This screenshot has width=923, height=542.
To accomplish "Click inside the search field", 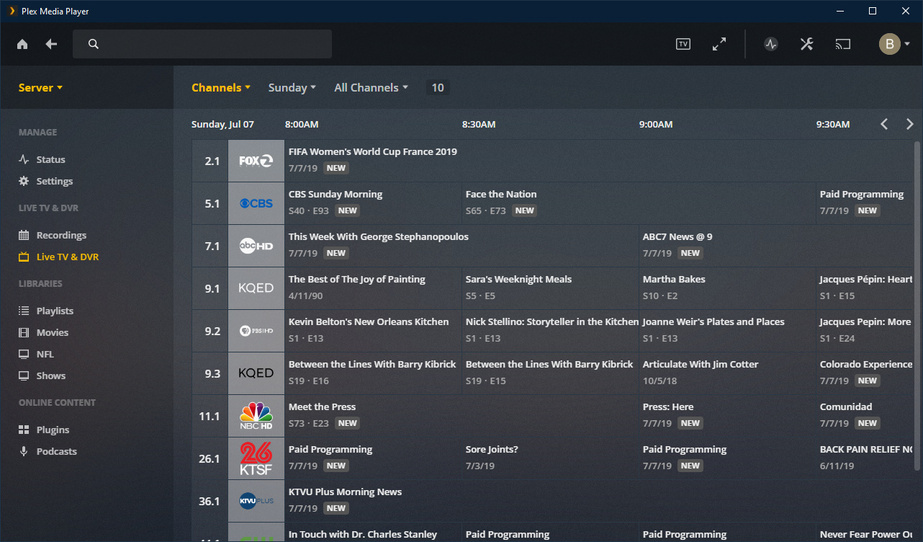I will click(202, 44).
